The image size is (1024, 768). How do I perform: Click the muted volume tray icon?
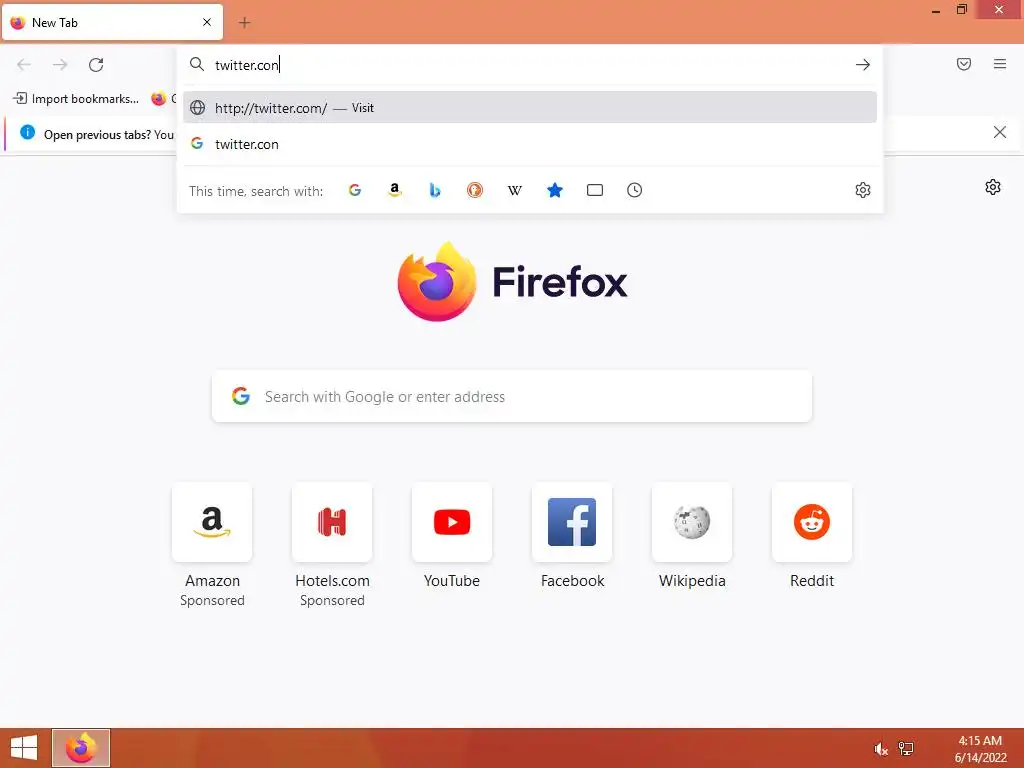click(x=881, y=749)
